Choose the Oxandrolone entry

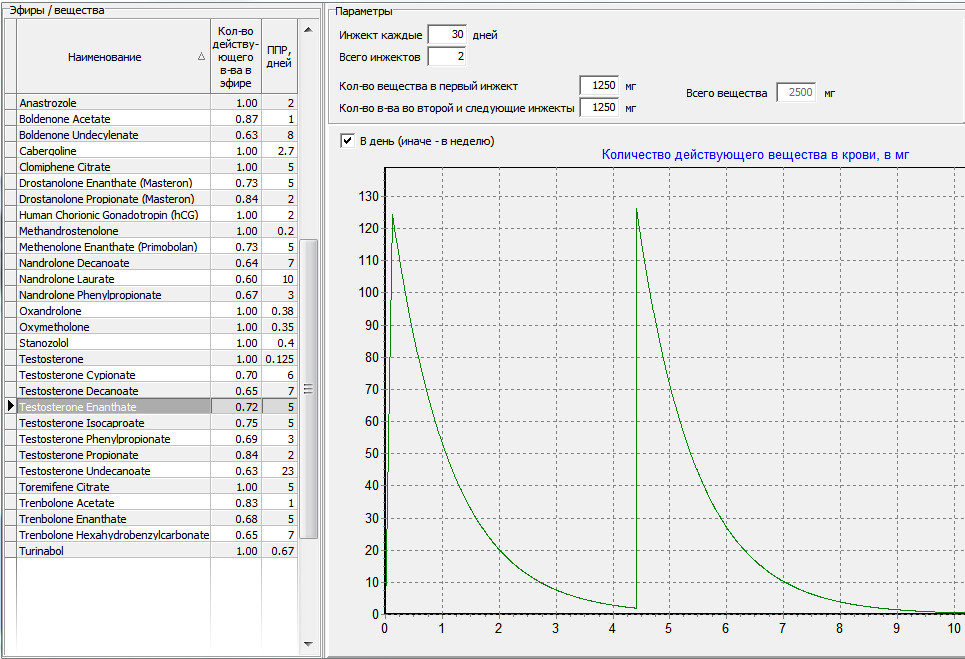113,311
